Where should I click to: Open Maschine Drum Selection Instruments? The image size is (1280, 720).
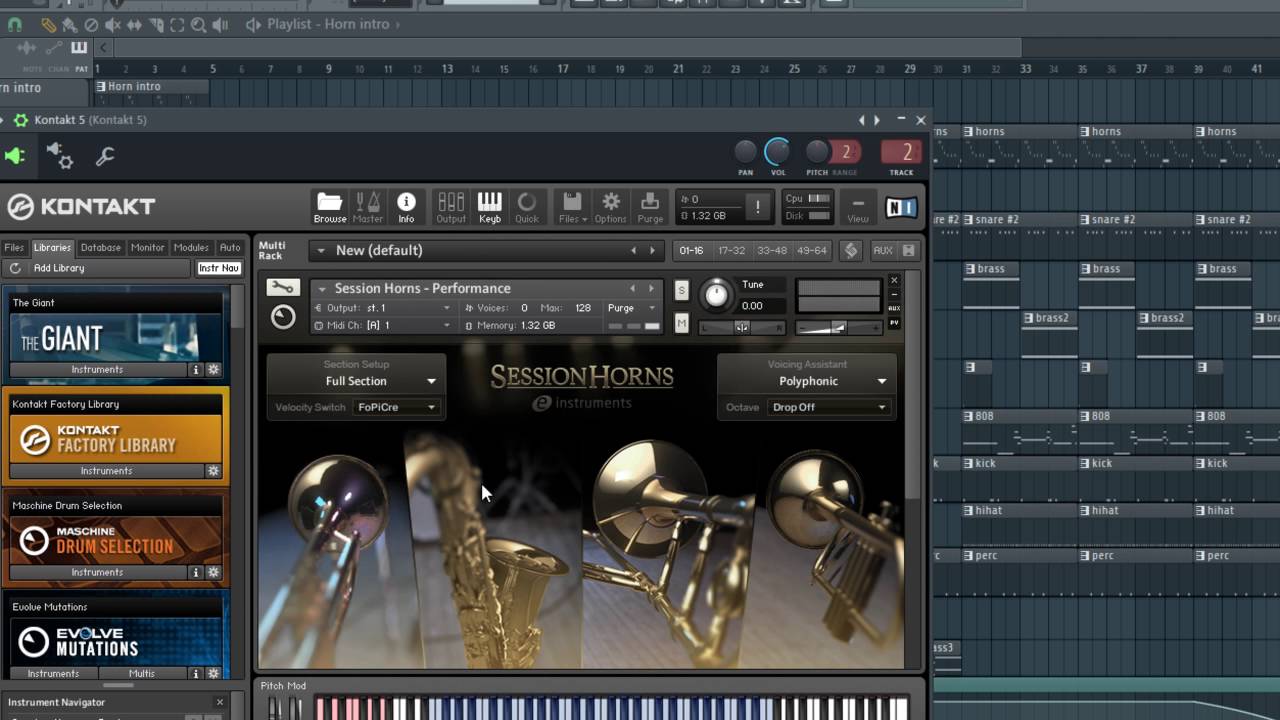[97, 572]
